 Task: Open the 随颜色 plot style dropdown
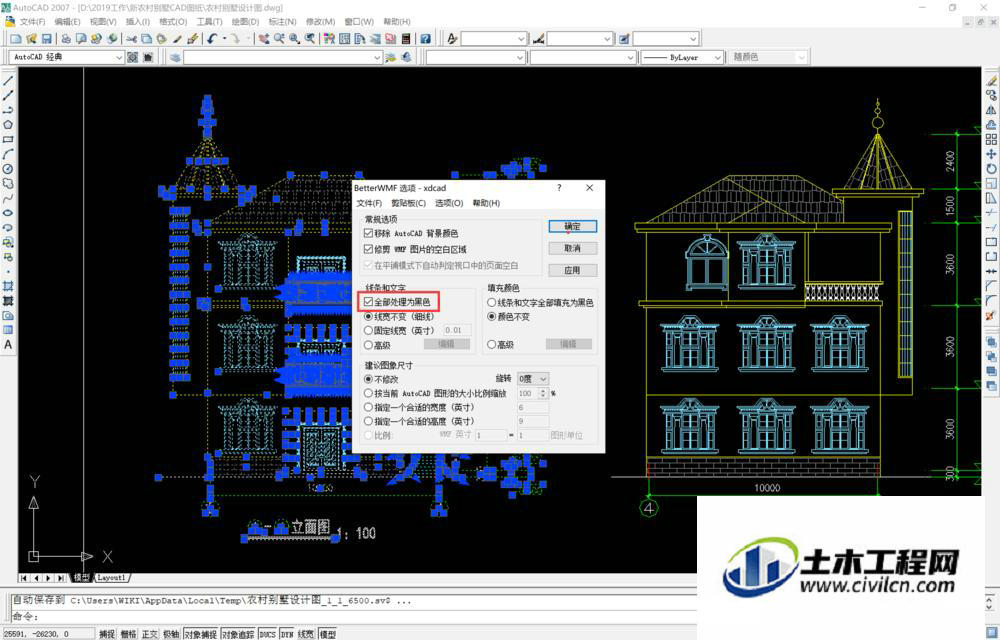tap(768, 57)
